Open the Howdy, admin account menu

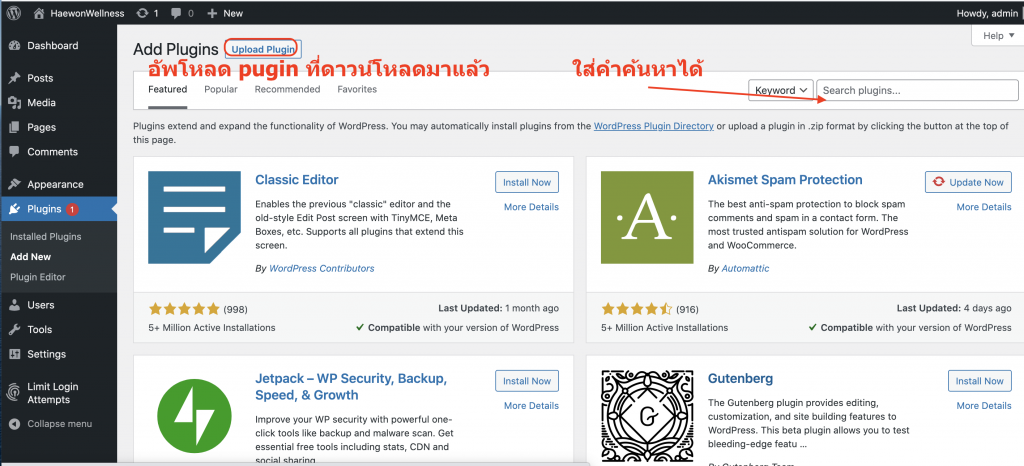click(x=986, y=13)
